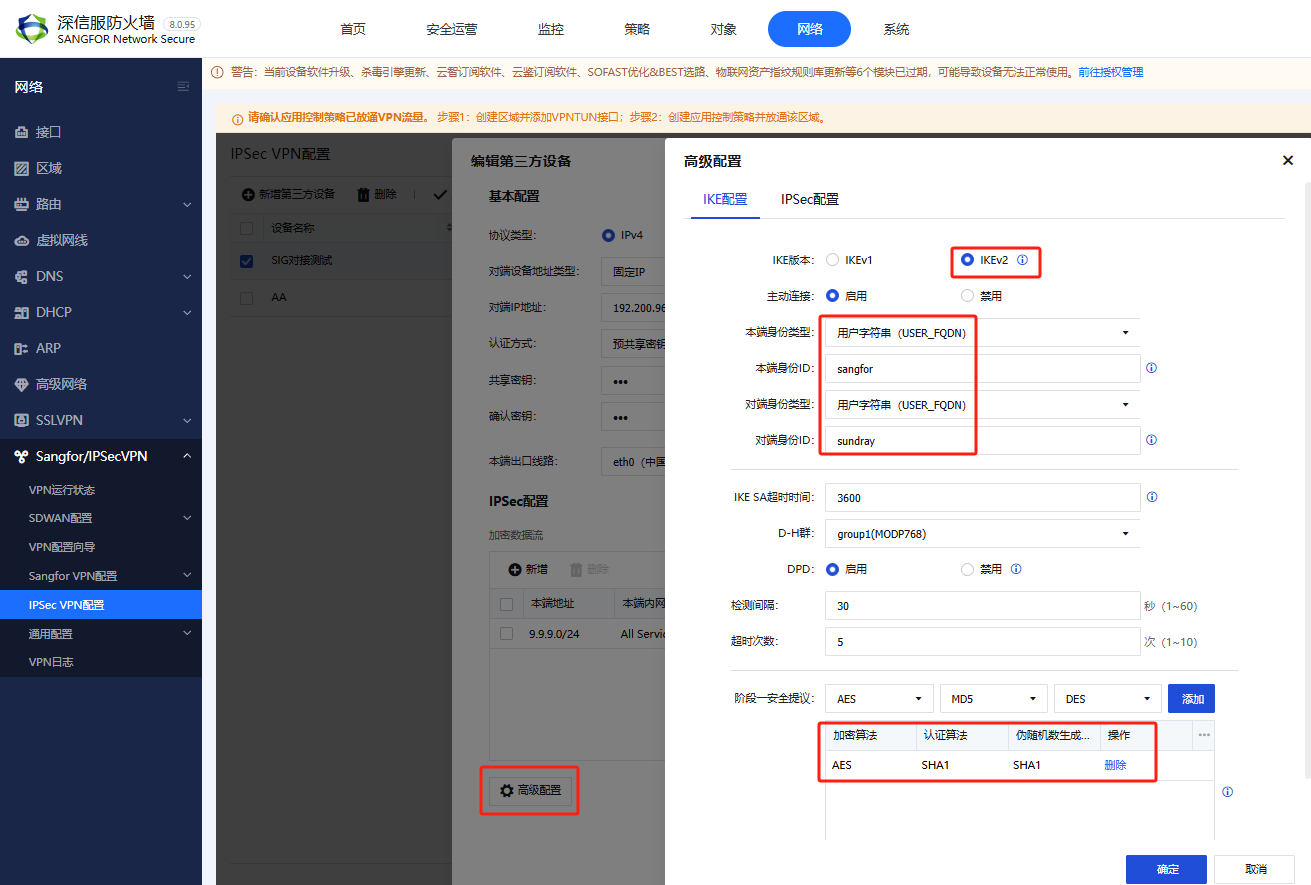This screenshot has height=885, width=1311.
Task: Open the 安全运营 top menu
Action: coord(452,29)
